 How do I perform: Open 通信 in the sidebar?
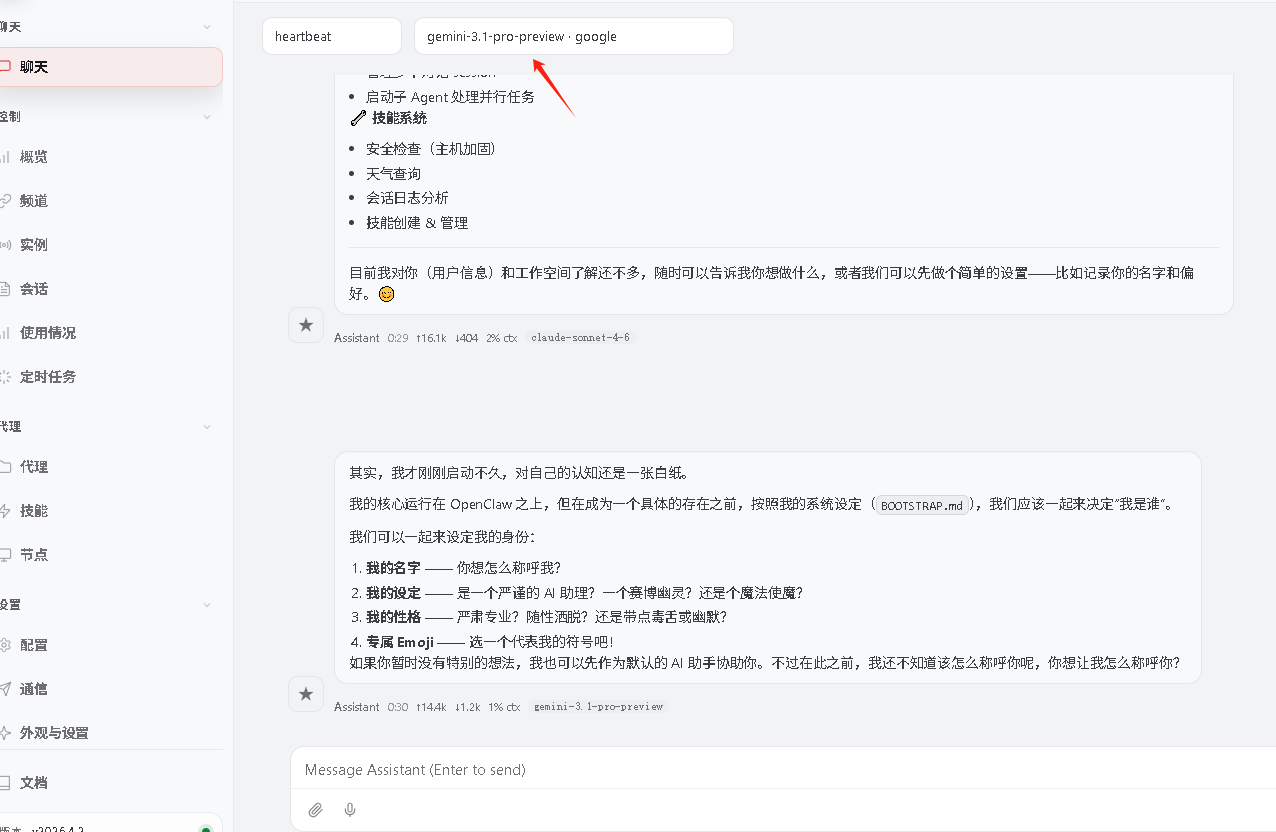click(x=34, y=689)
